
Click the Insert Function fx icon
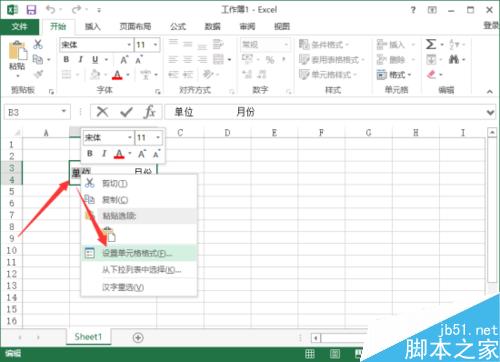click(x=149, y=112)
